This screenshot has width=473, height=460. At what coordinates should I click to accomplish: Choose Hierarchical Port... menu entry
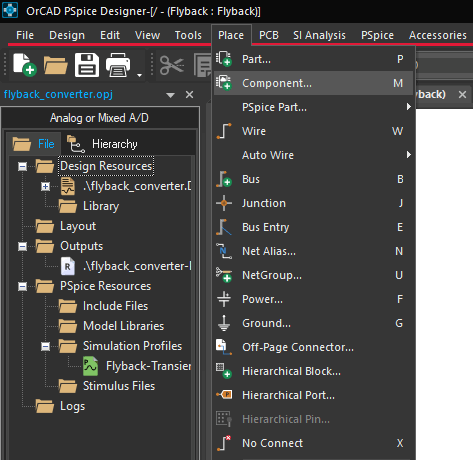click(x=313, y=395)
